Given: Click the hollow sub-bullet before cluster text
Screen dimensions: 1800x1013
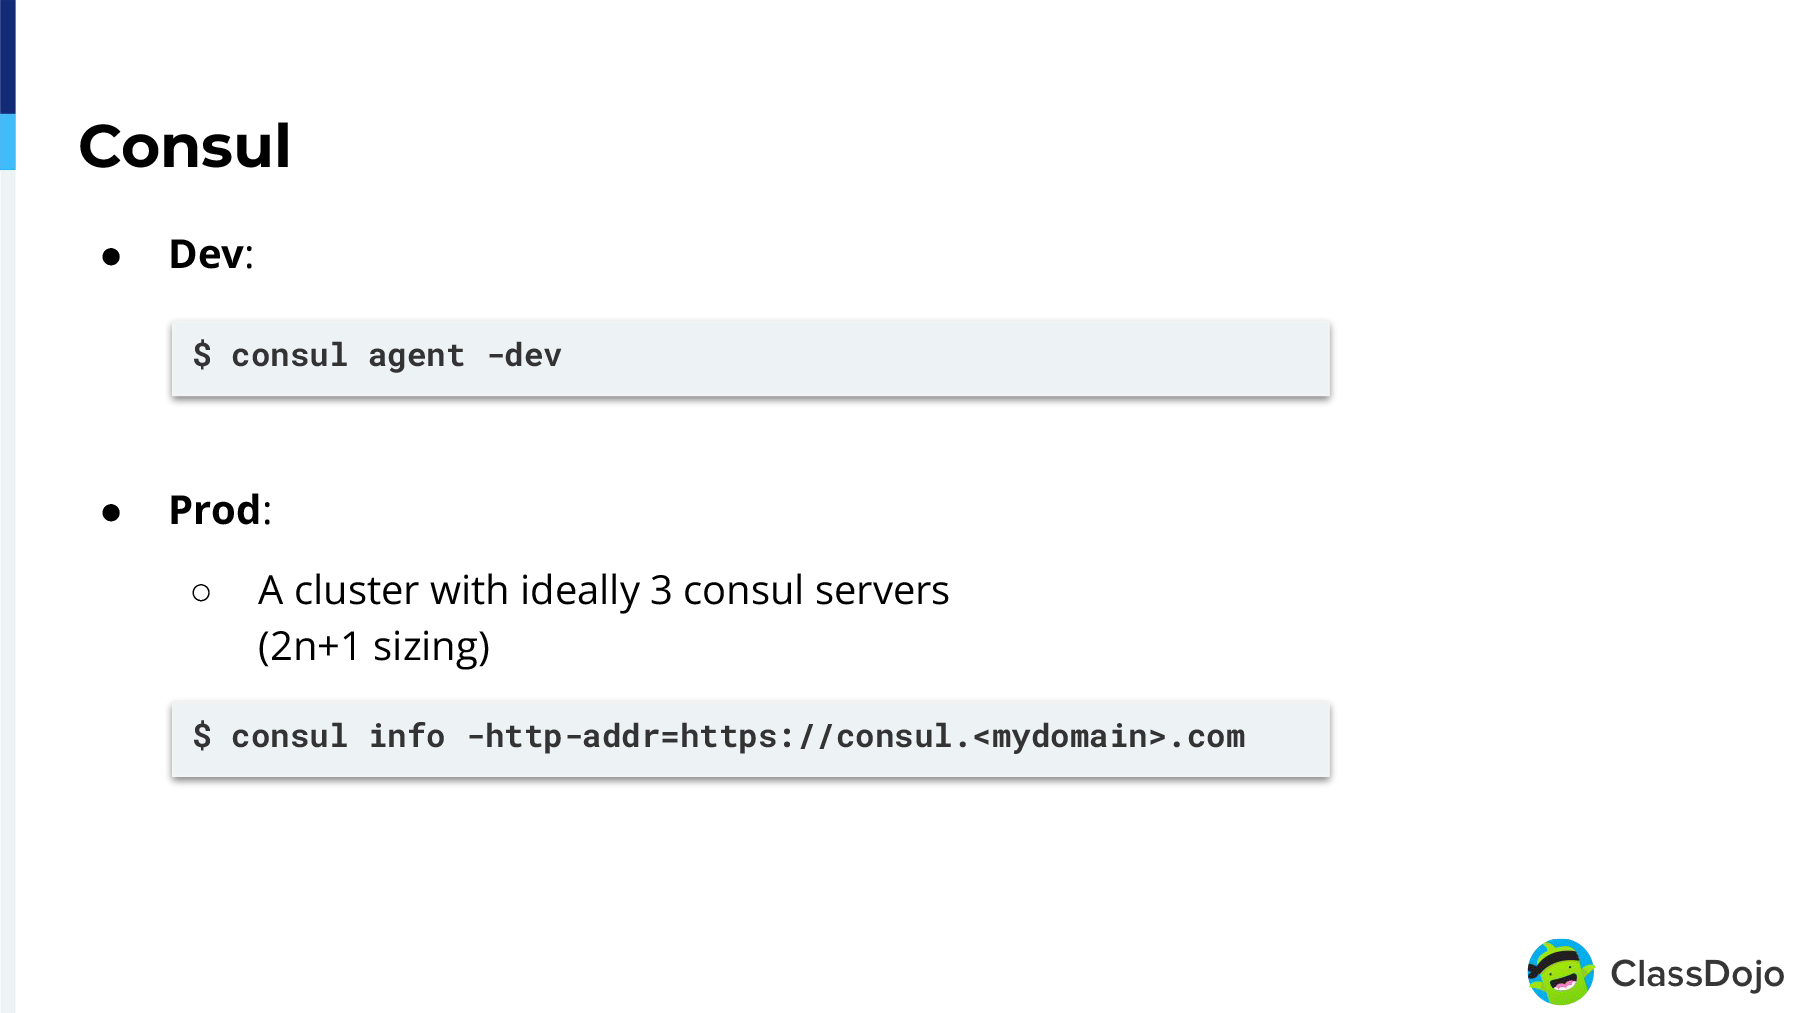Looking at the screenshot, I should (x=201, y=593).
